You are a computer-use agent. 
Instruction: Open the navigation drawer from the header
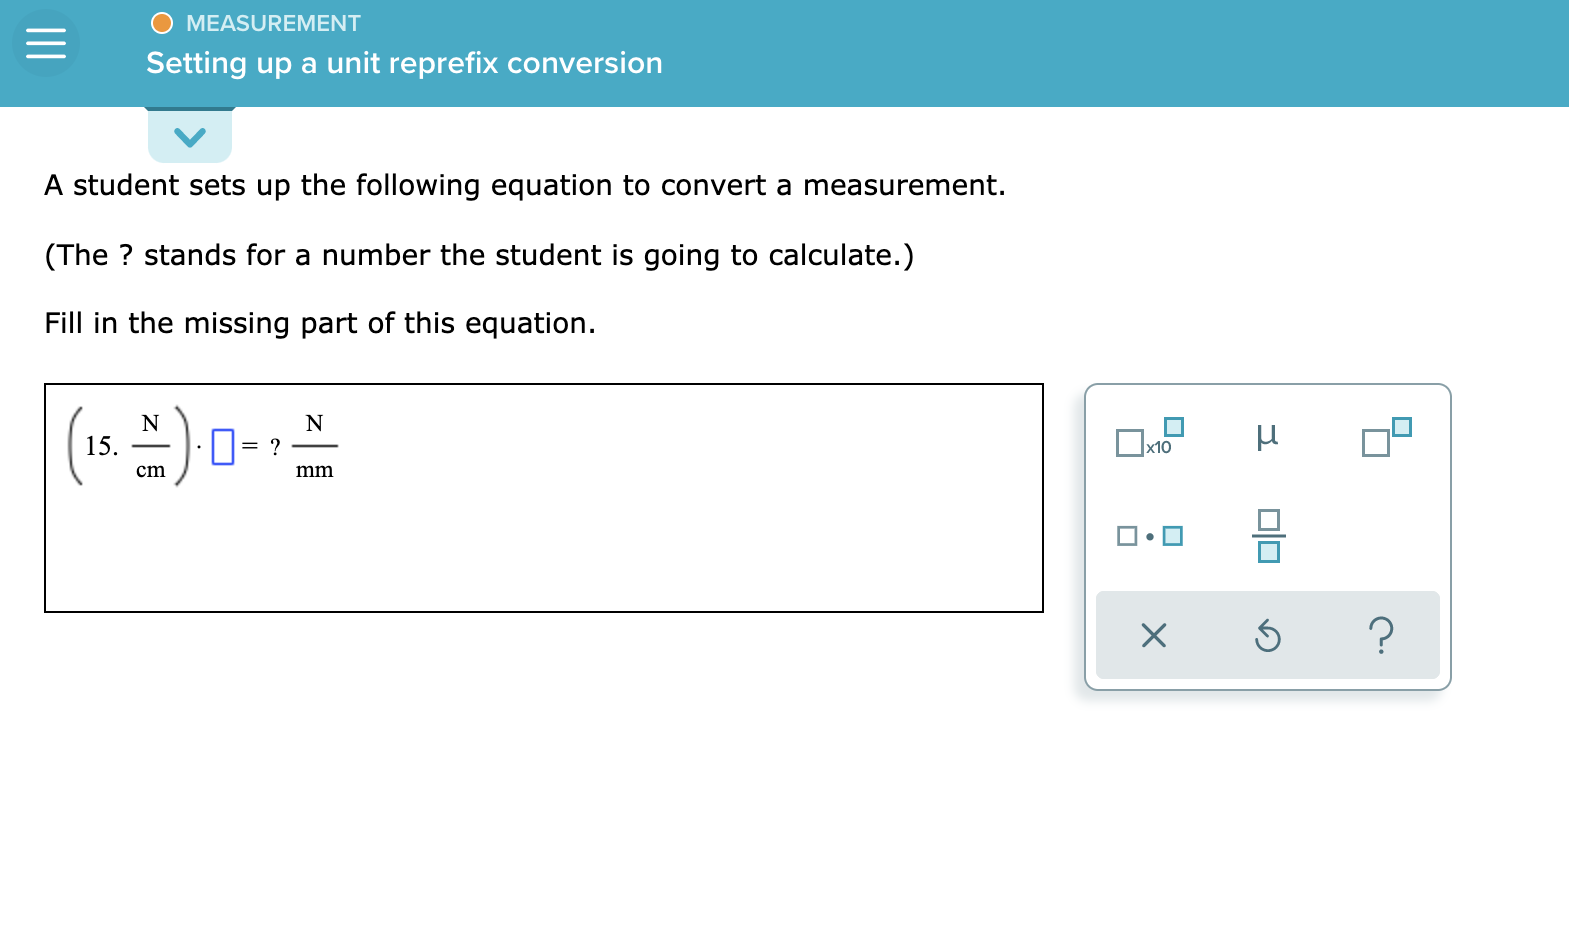pos(44,44)
